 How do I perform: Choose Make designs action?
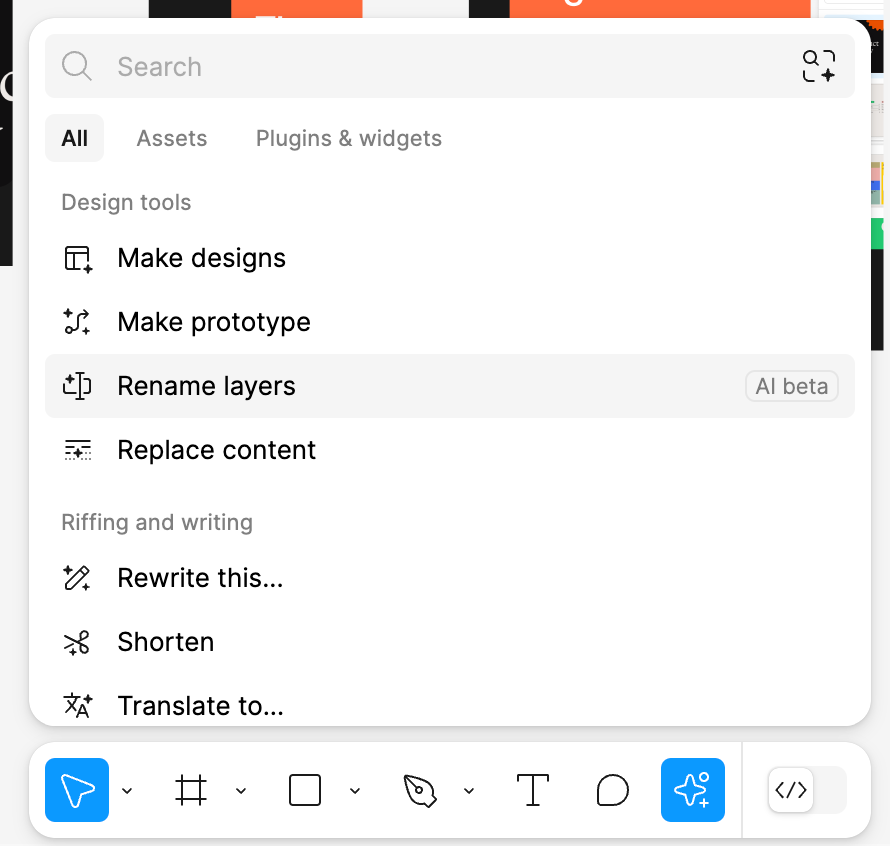(450, 258)
